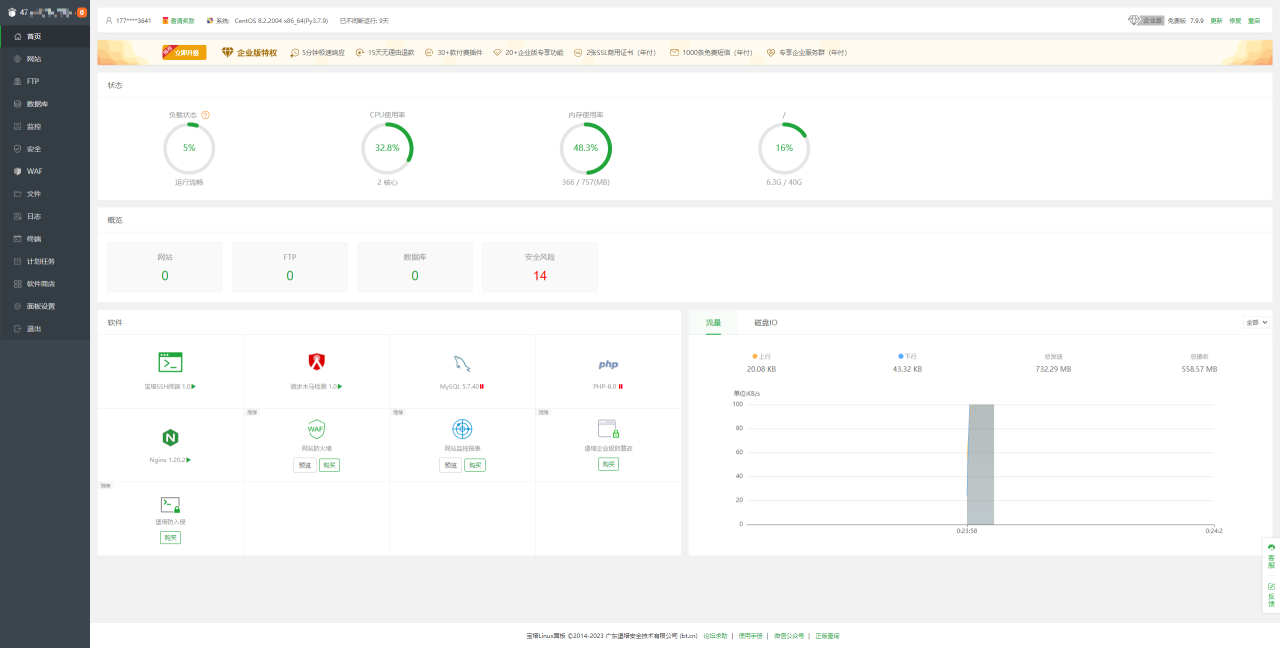Viewport: 1280px width, 648px height.
Task: Click the MySQL 5.7.40 dolphin icon
Action: 462,363
